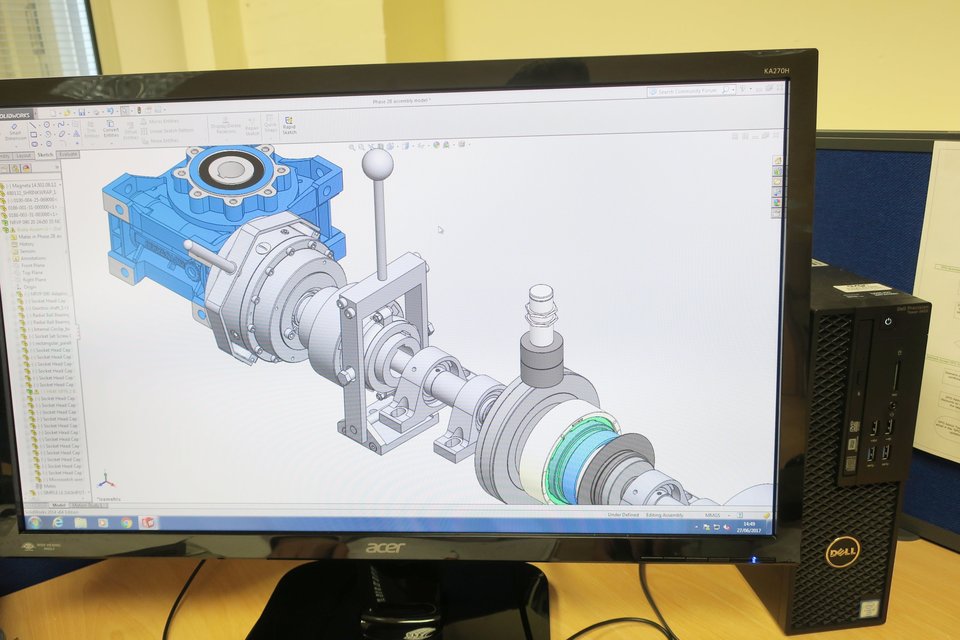Launch Internet Explorer from the taskbar
The height and width of the screenshot is (640, 960).
click(x=57, y=521)
